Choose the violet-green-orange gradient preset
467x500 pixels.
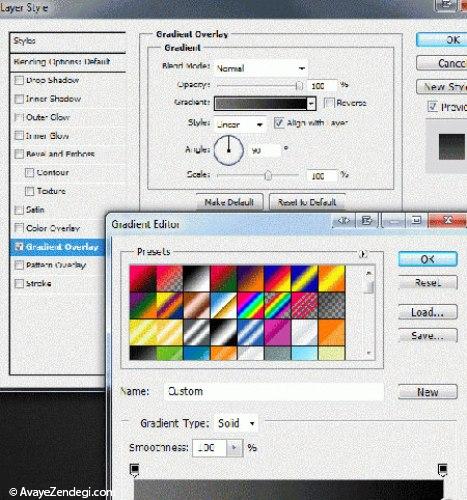click(143, 305)
